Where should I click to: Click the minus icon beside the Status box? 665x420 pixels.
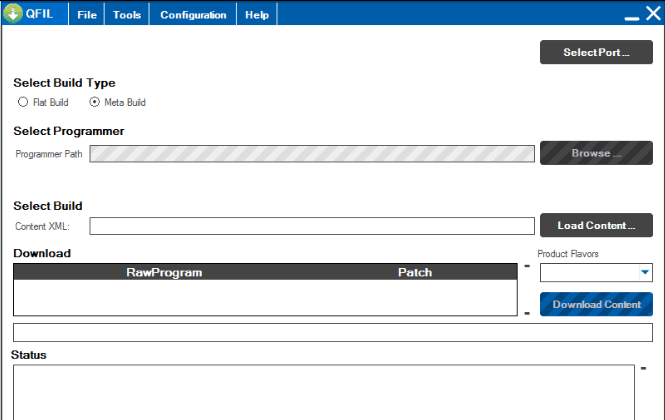point(643,367)
